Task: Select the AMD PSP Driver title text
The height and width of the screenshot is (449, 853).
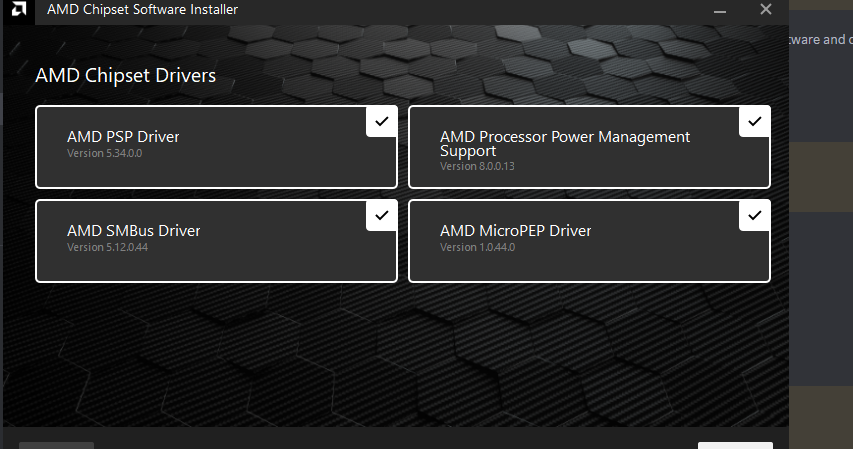Action: [x=123, y=137]
